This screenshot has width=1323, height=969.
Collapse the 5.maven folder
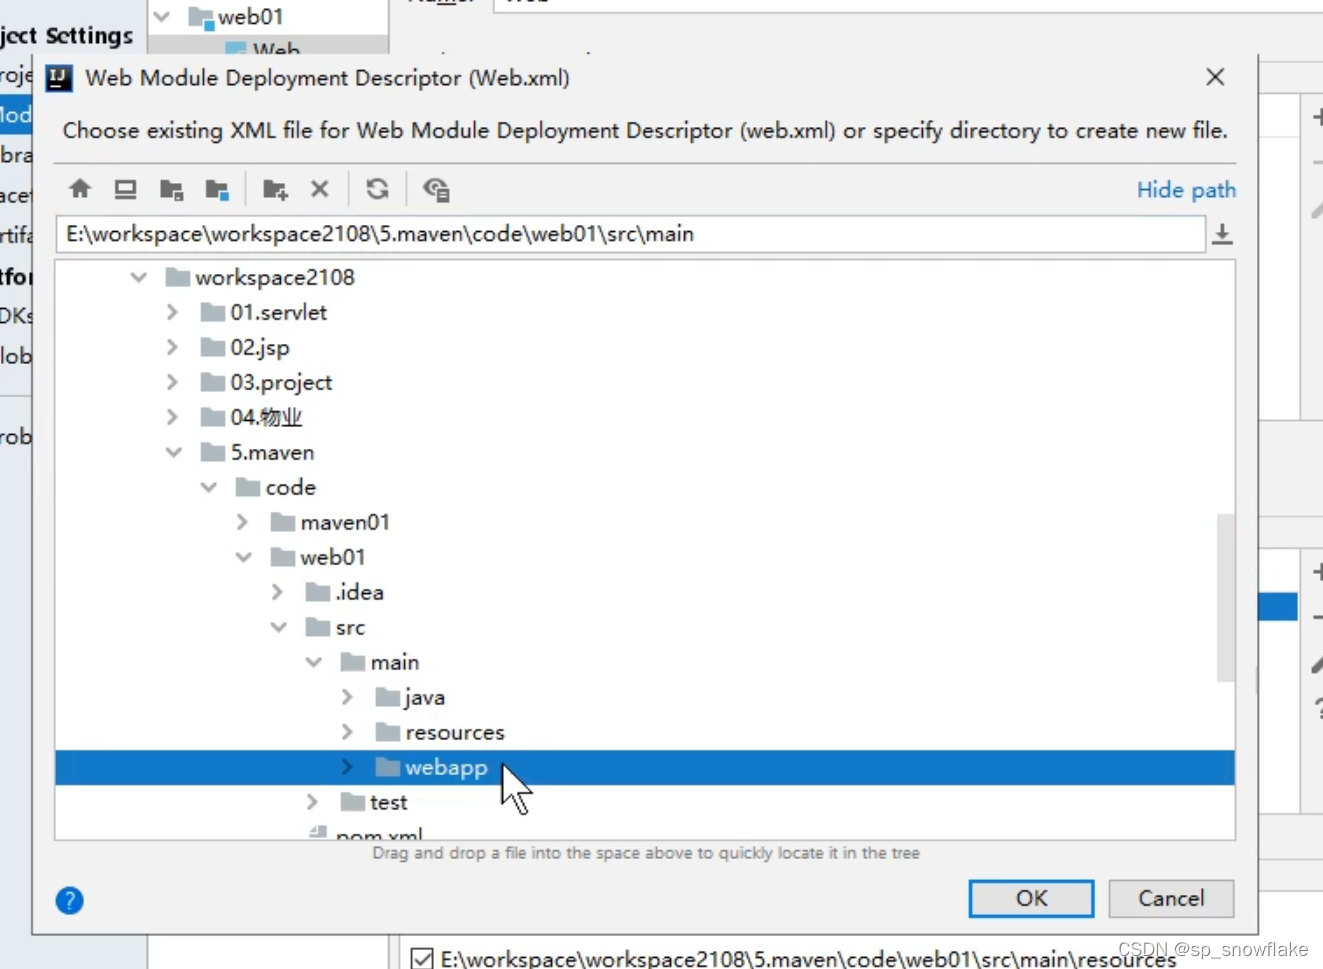tap(173, 452)
